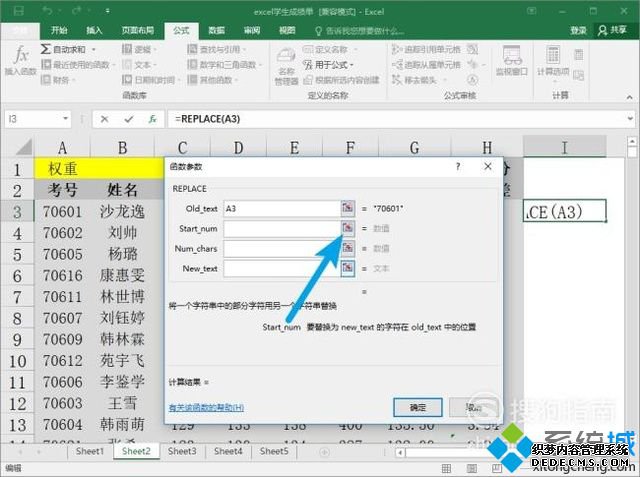Click the Undo arrow in title bar

tap(46, 11)
